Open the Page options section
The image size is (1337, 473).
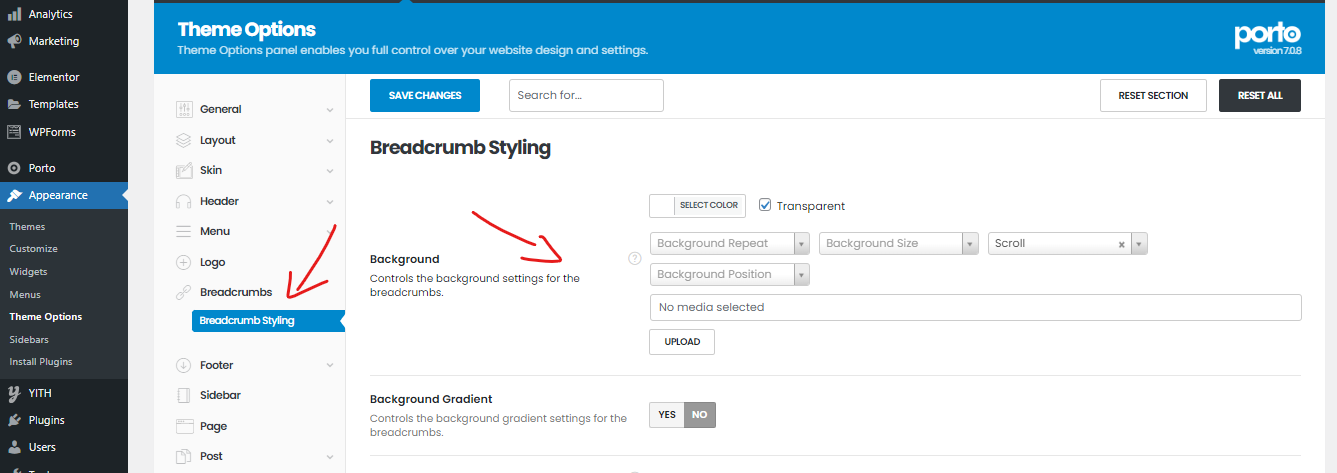(213, 426)
